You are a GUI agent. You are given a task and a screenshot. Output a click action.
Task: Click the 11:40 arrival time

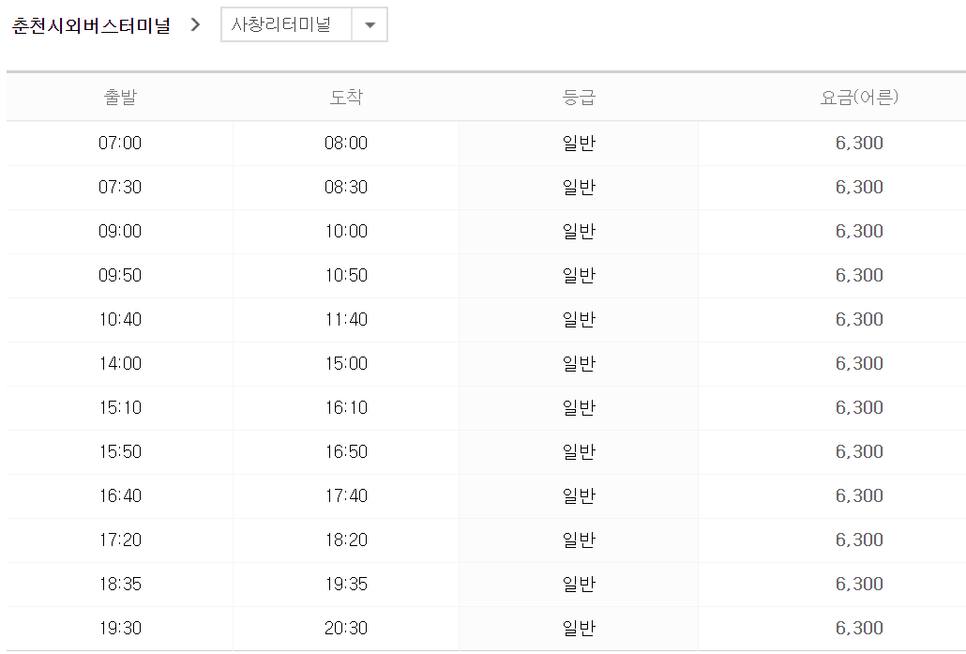point(346,319)
